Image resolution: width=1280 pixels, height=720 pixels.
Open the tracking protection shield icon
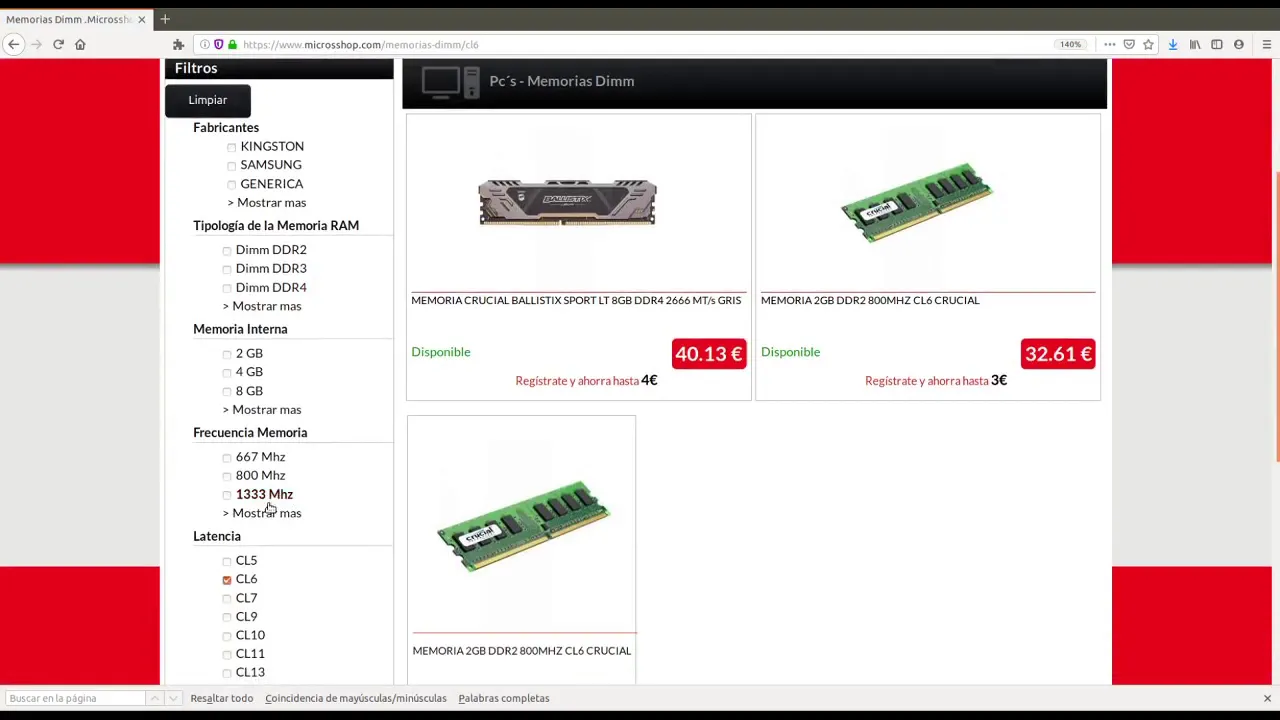pyautogui.click(x=219, y=44)
